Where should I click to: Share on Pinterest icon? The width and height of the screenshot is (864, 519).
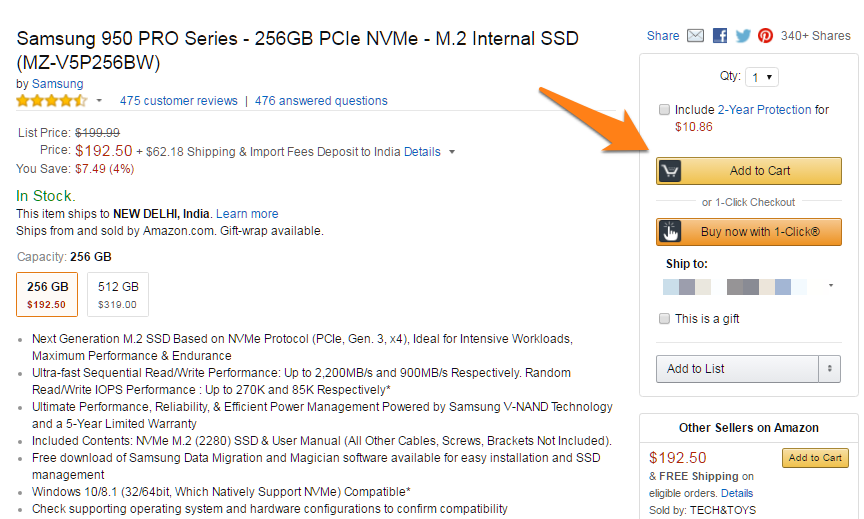click(765, 36)
